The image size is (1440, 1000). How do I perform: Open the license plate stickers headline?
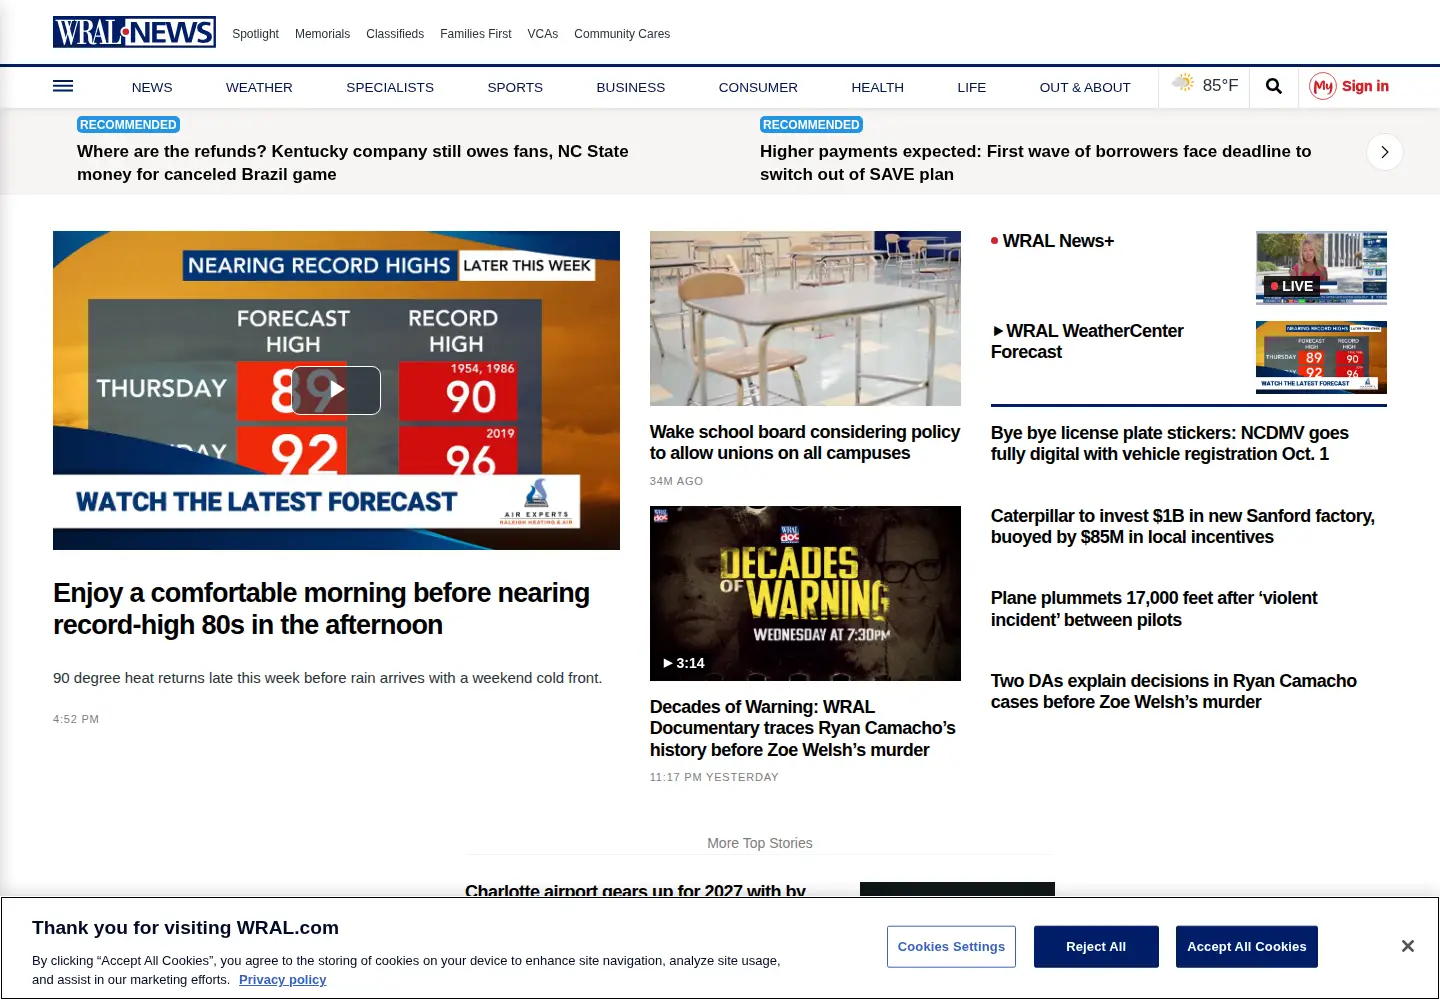tap(1169, 443)
